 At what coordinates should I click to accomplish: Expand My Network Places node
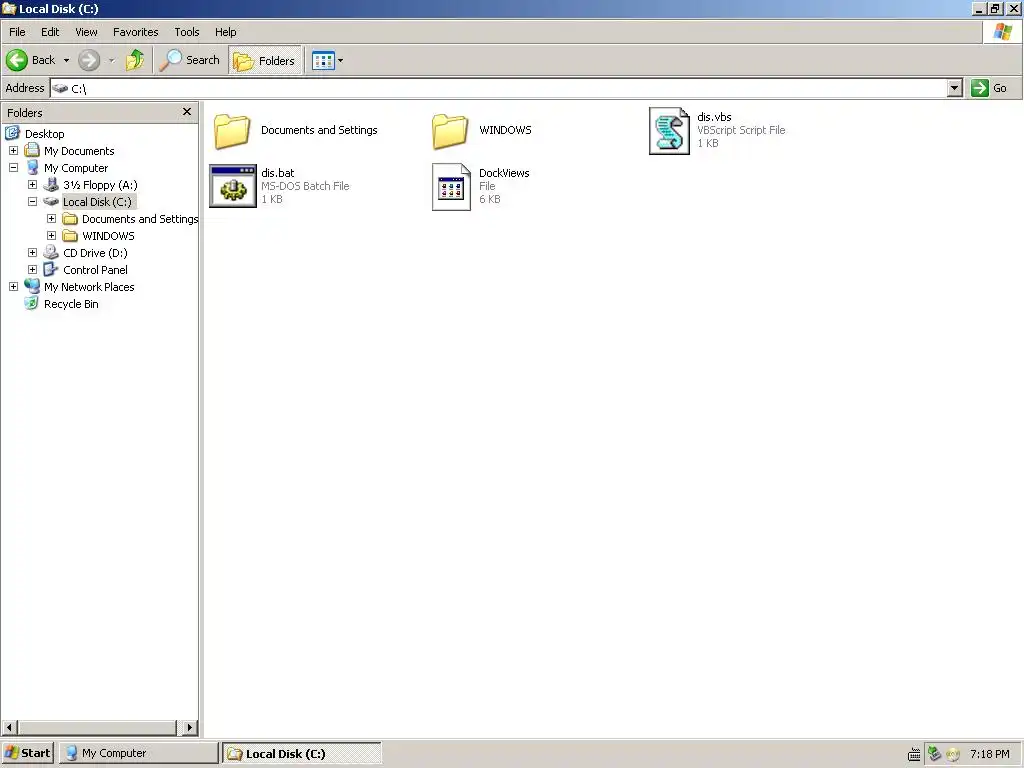click(13, 287)
